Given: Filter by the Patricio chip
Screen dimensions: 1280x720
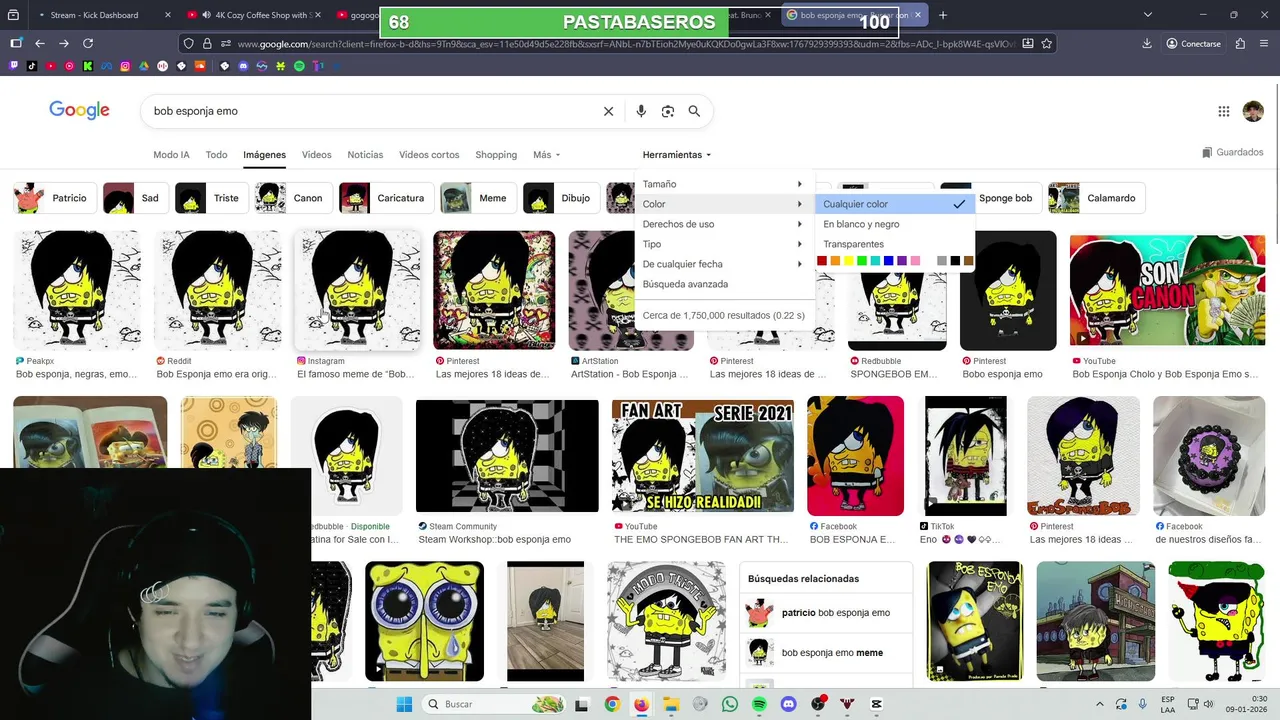Looking at the screenshot, I should coord(55,198).
